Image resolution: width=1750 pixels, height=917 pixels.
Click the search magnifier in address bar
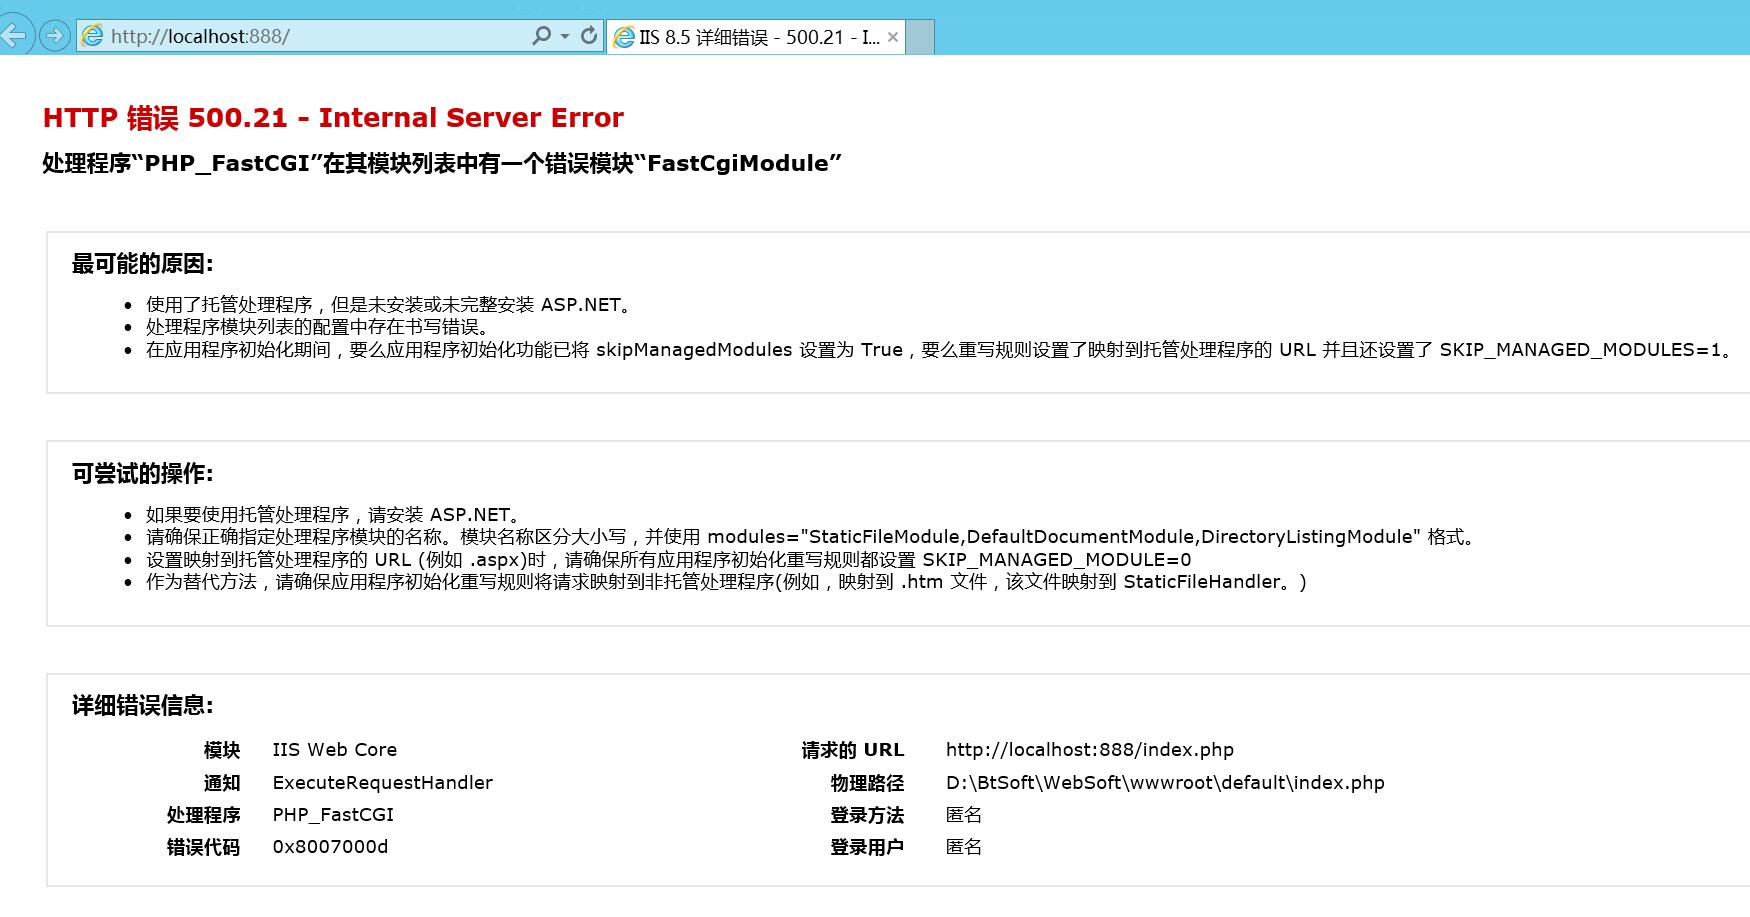tap(541, 36)
